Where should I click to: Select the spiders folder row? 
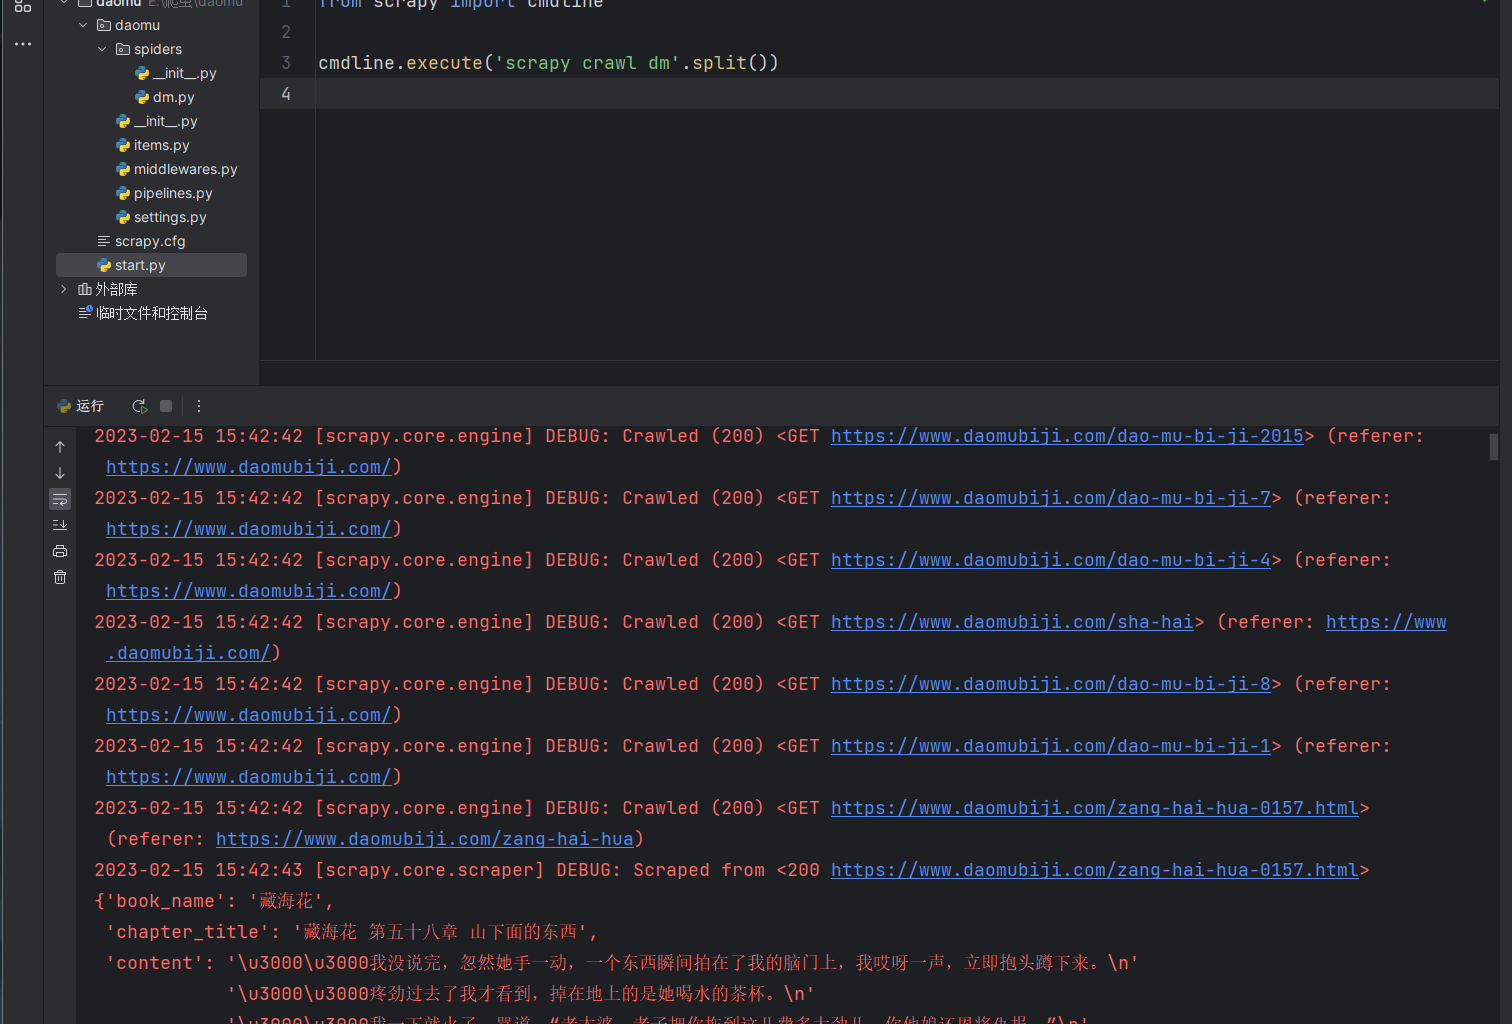tap(149, 49)
